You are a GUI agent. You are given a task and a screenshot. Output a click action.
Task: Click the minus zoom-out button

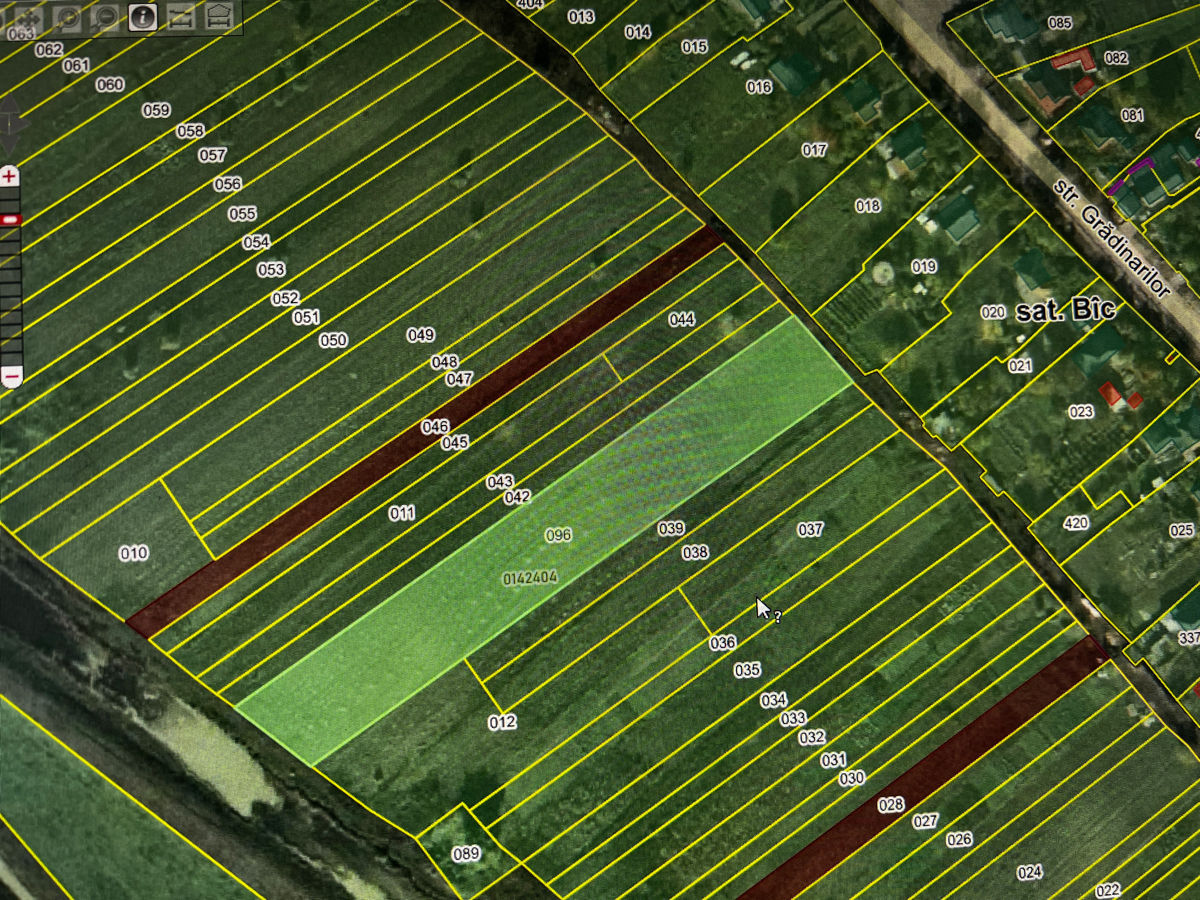click(x=11, y=377)
